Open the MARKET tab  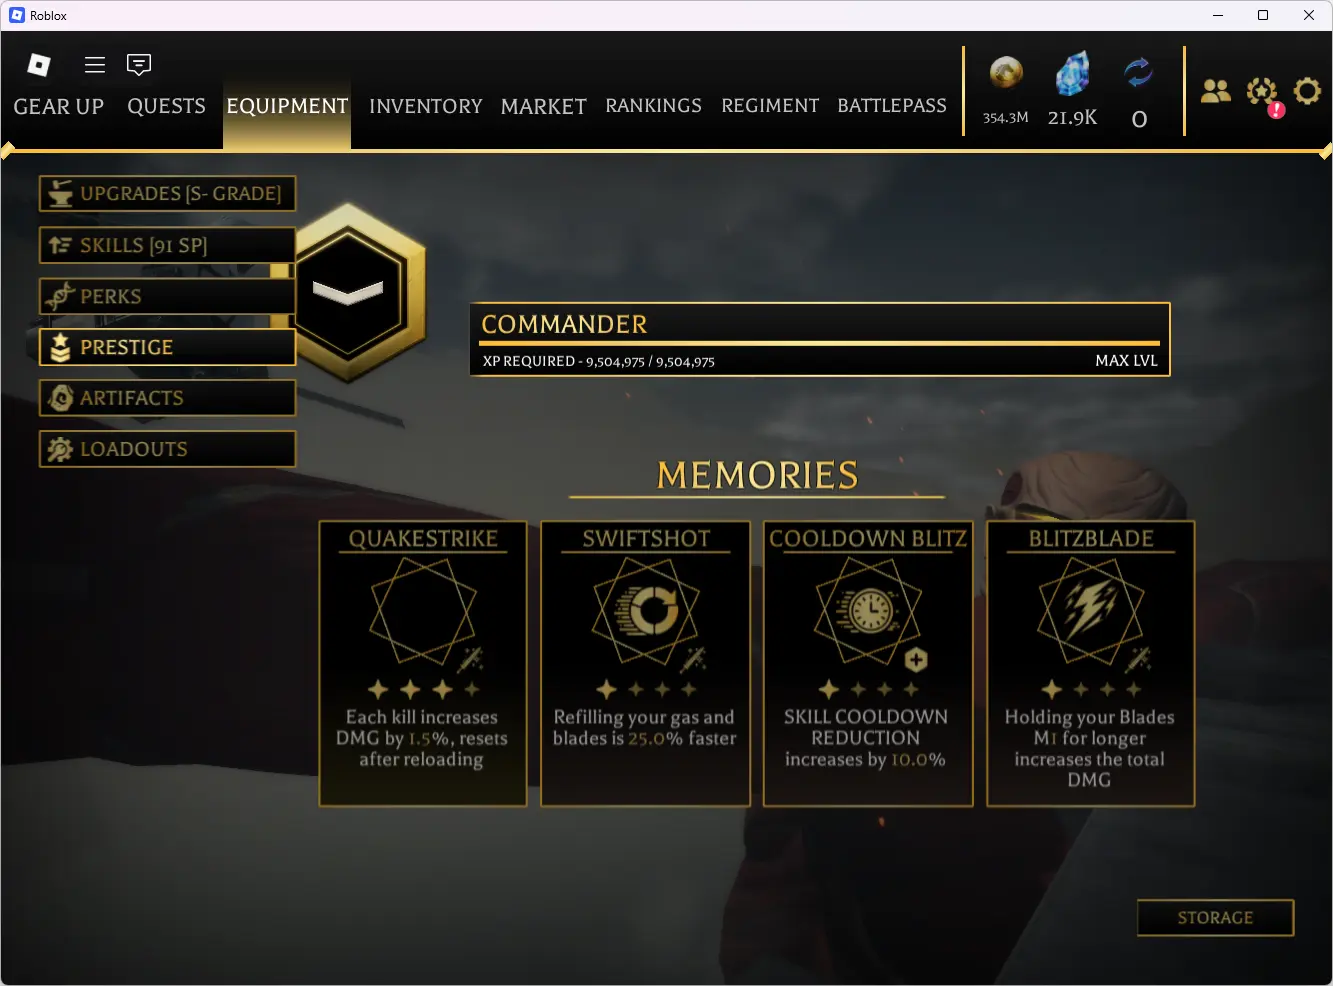544,106
